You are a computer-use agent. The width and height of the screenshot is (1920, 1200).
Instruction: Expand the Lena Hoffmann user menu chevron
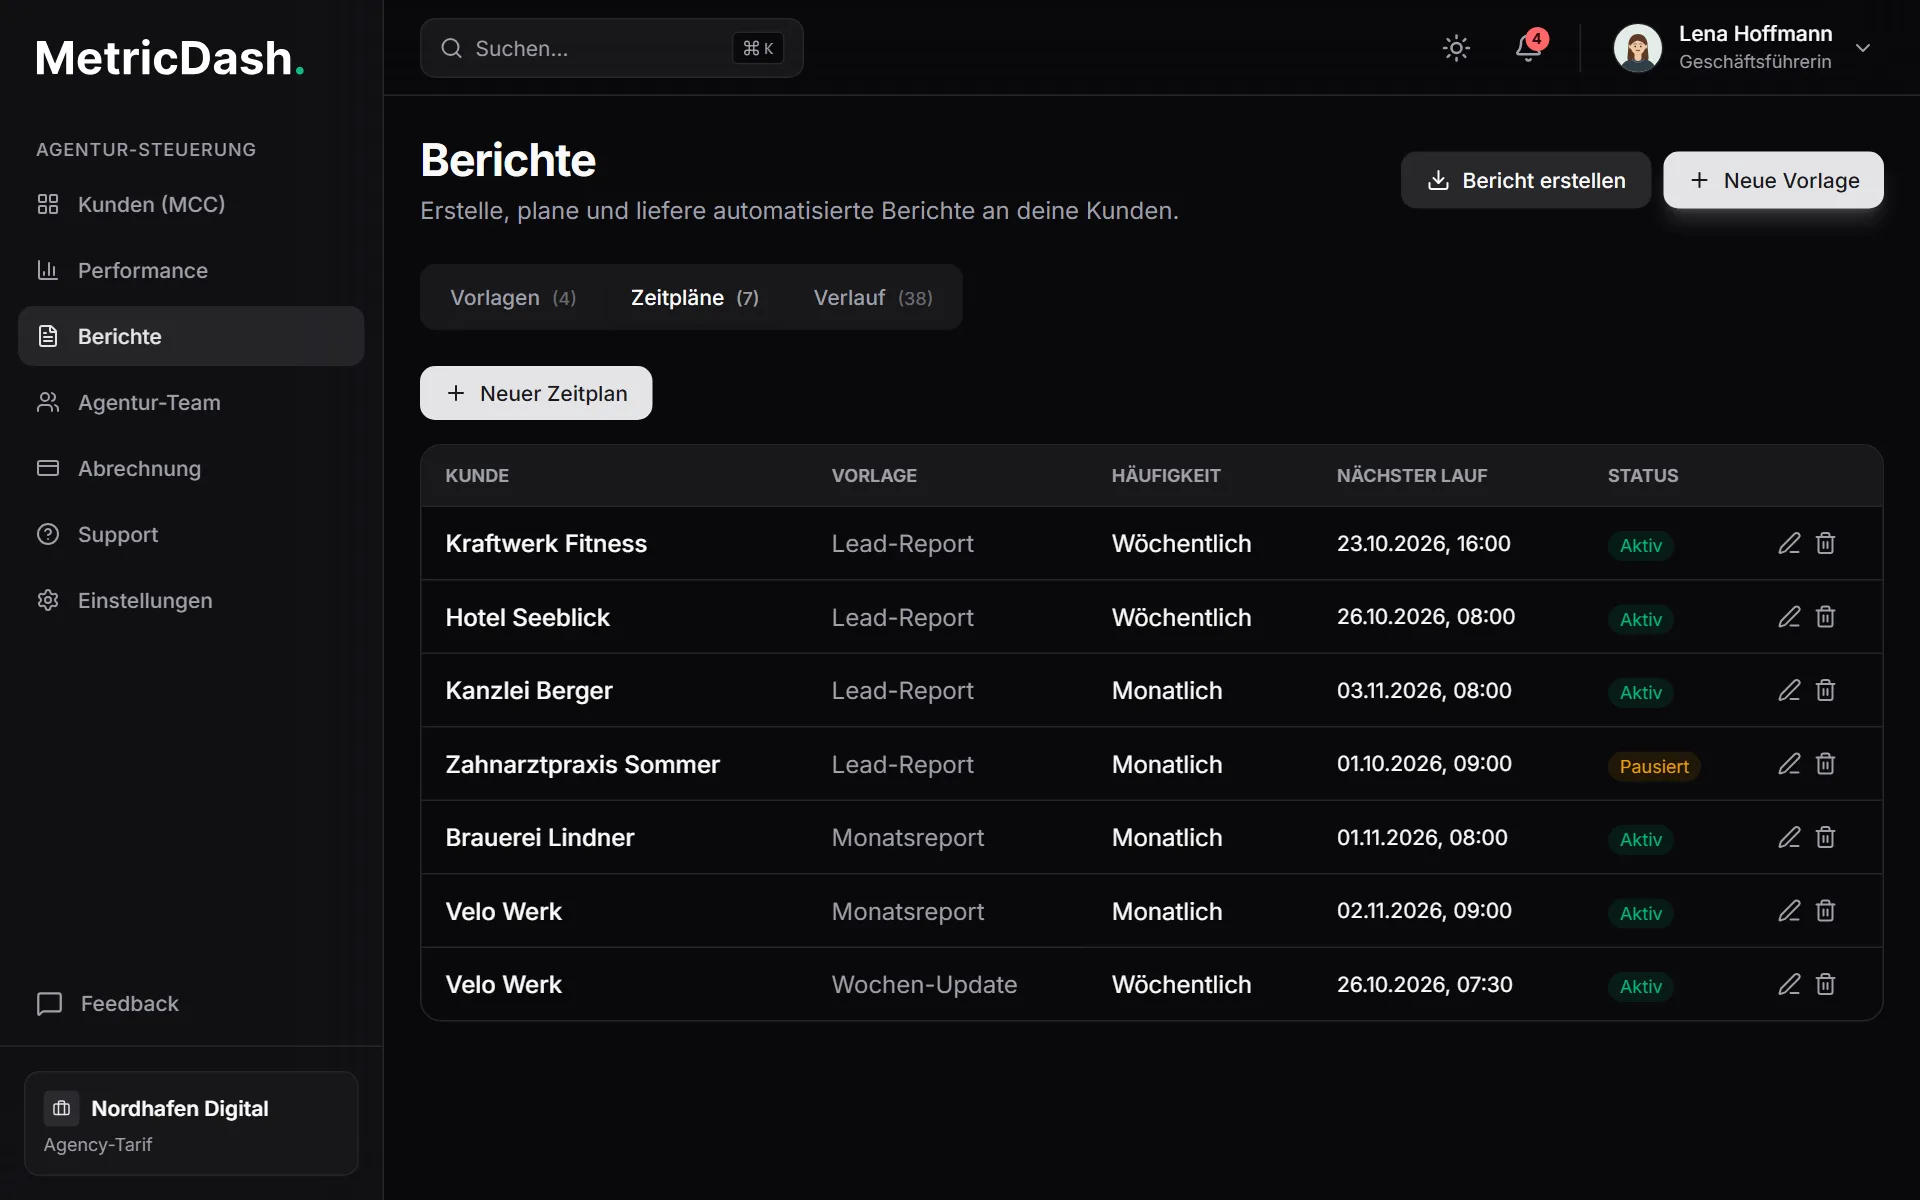(x=1863, y=48)
